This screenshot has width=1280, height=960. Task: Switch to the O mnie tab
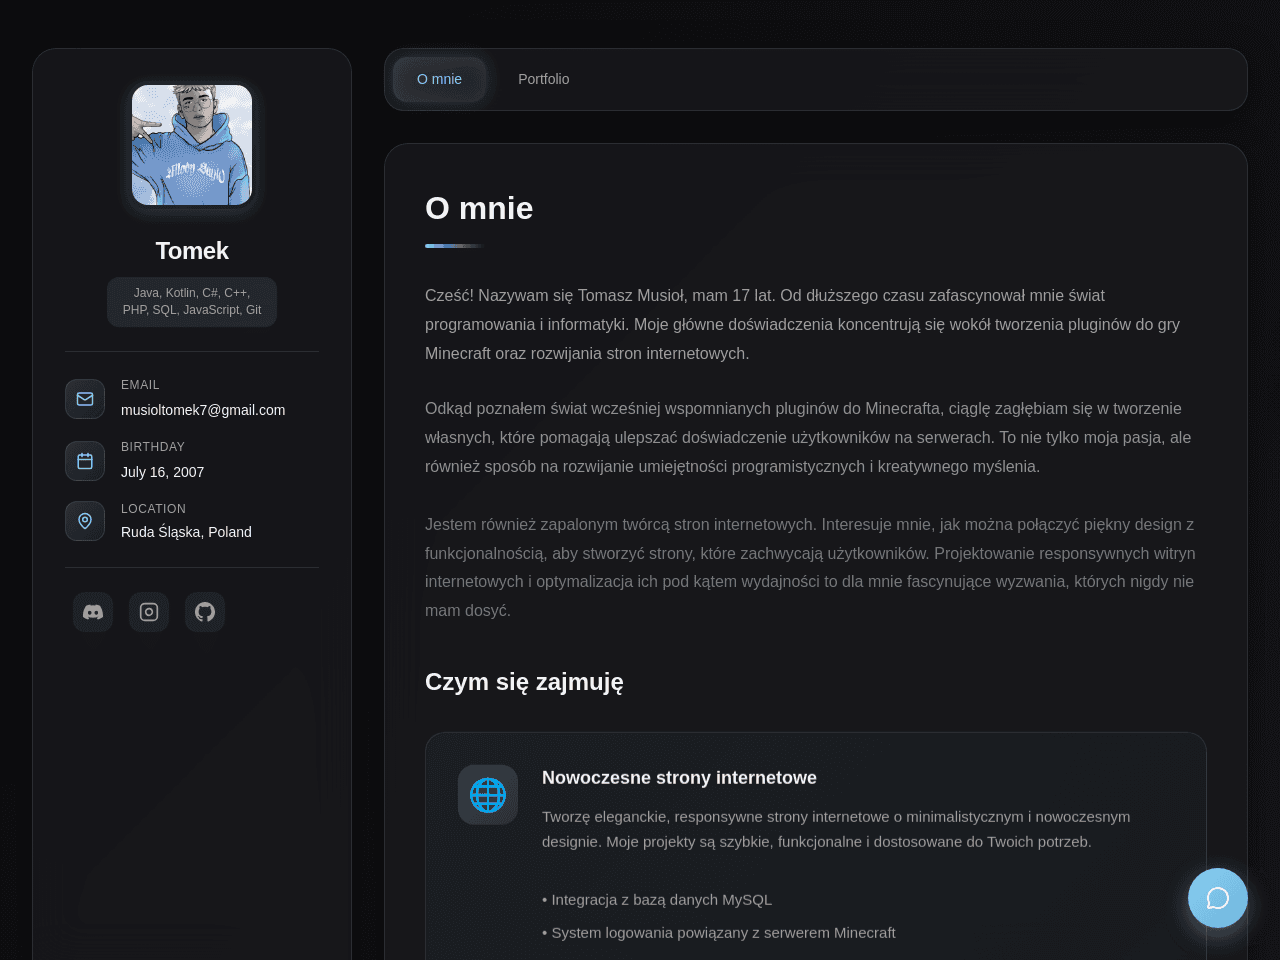tap(439, 79)
